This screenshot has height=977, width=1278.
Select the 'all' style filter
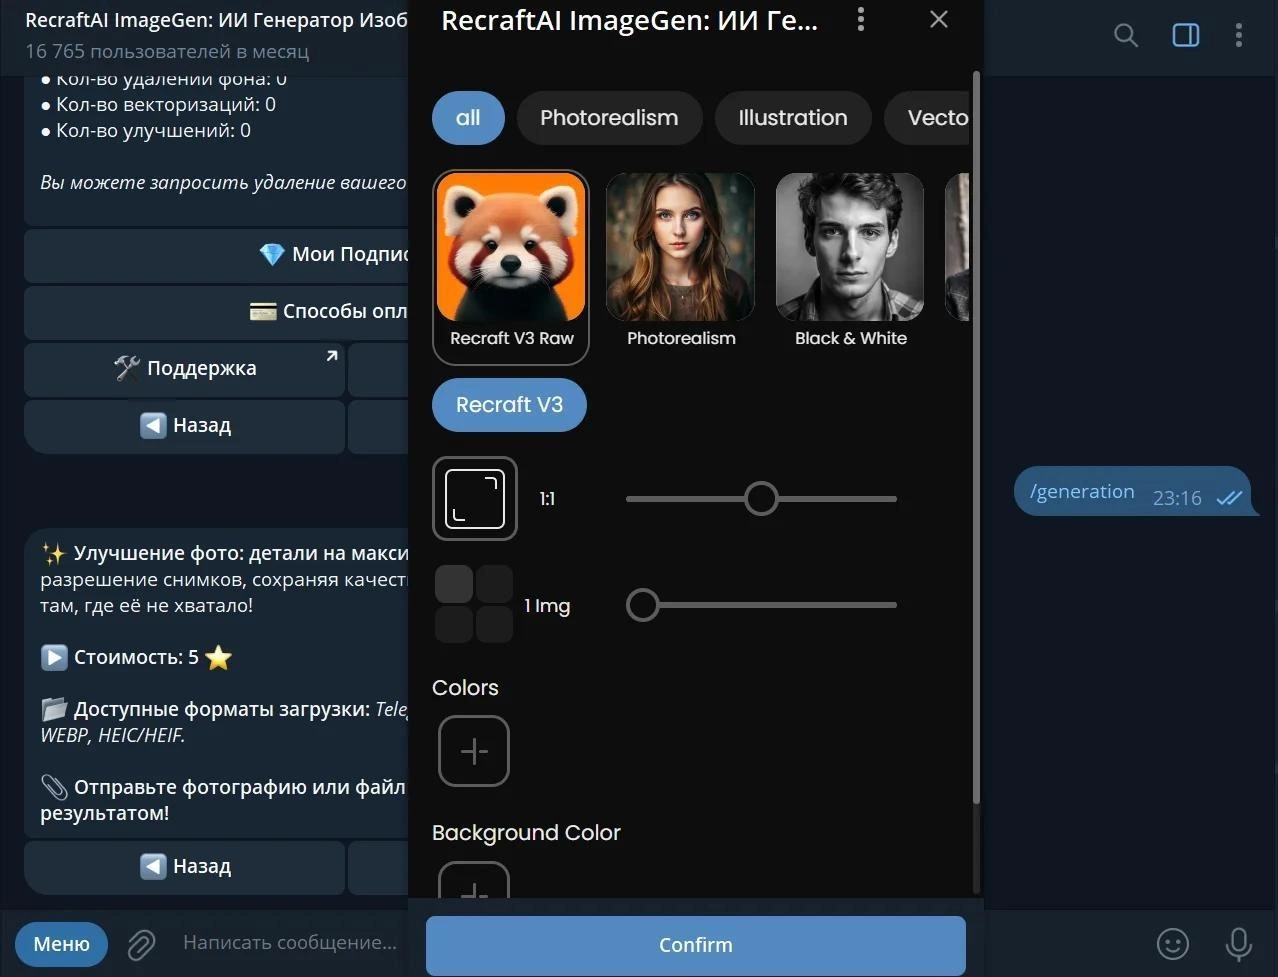468,118
